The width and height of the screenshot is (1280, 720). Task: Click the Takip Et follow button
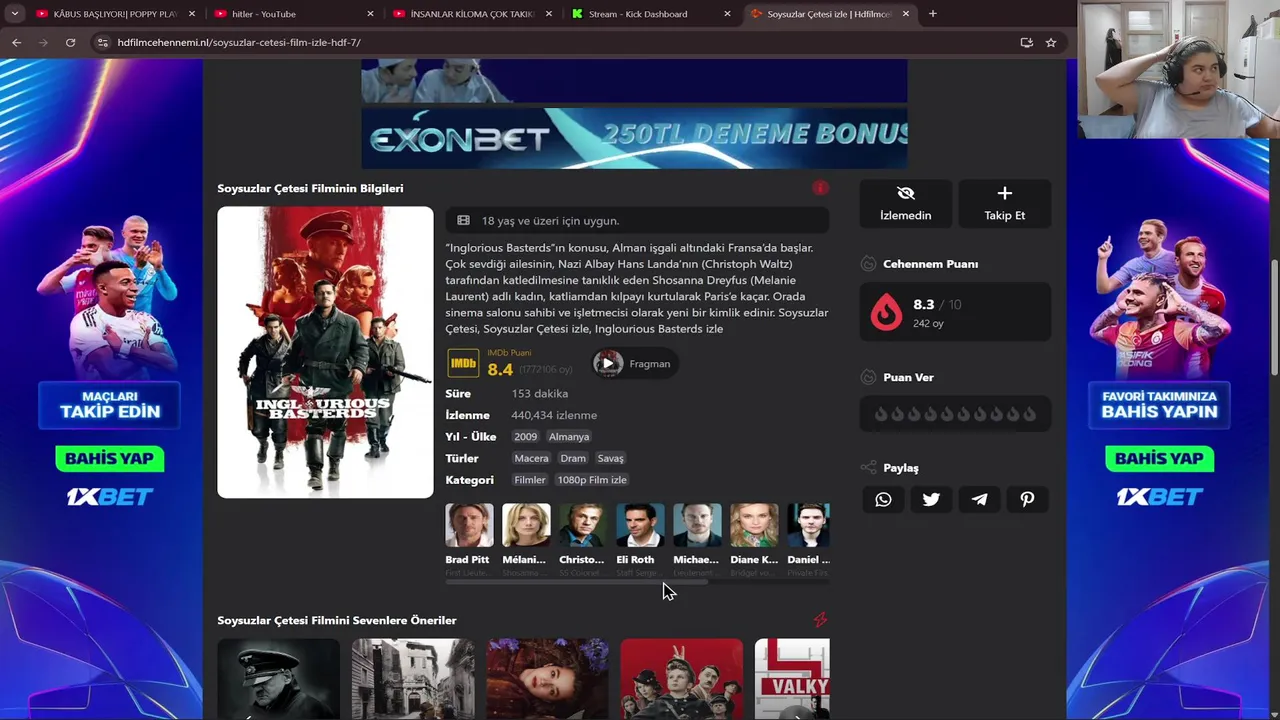pyautogui.click(x=1004, y=203)
